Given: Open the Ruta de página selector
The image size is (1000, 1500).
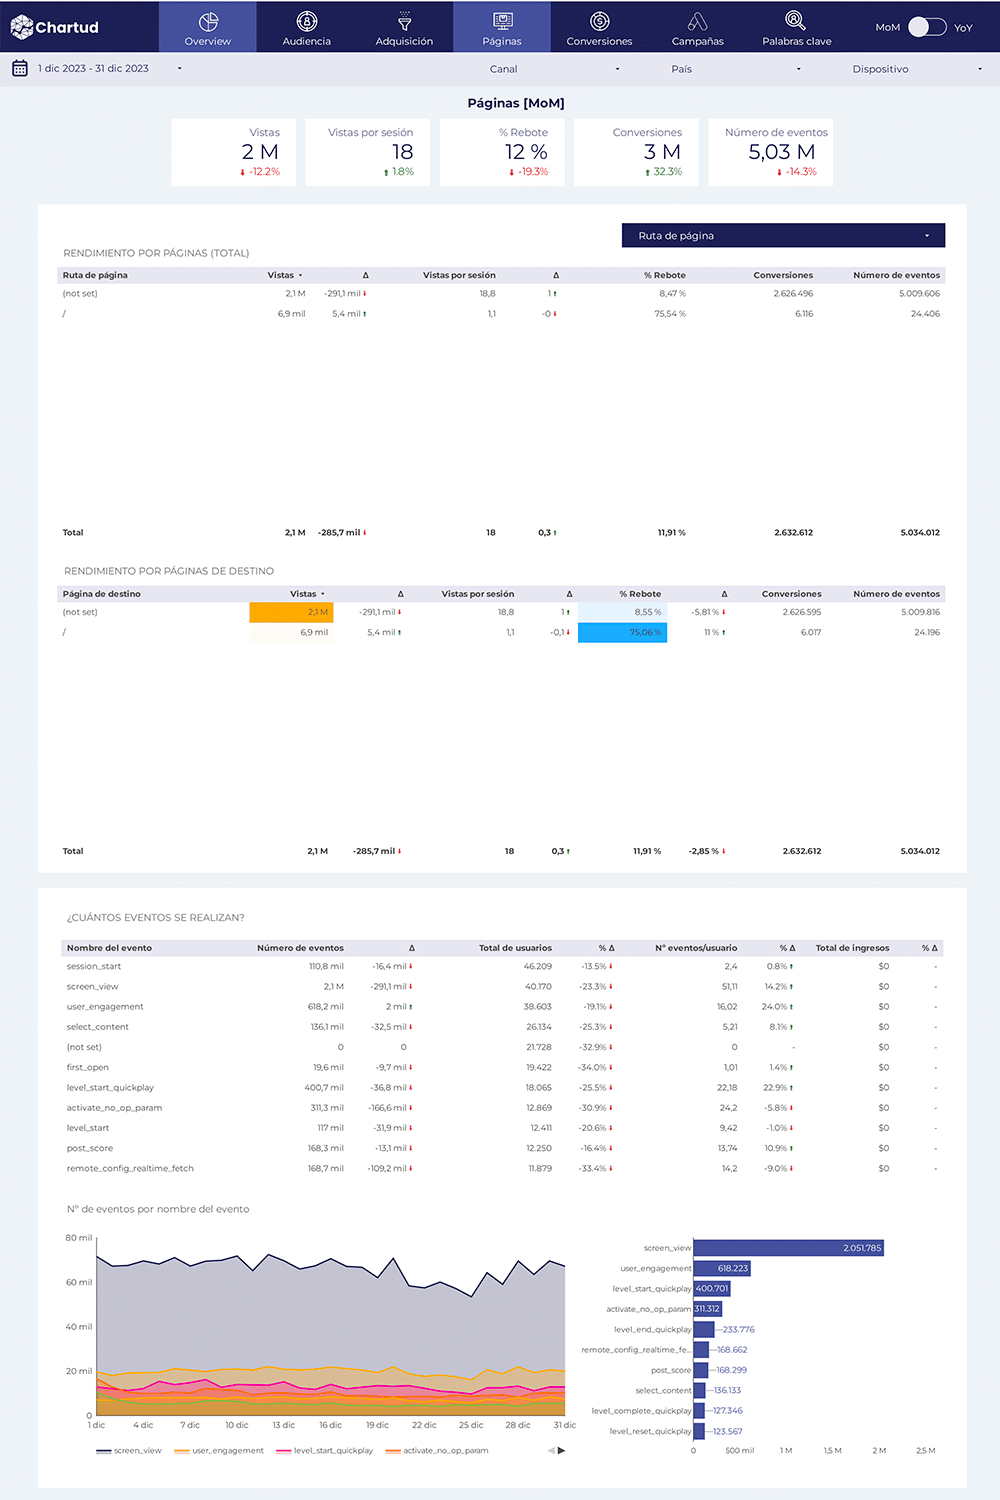Looking at the screenshot, I should click(783, 236).
